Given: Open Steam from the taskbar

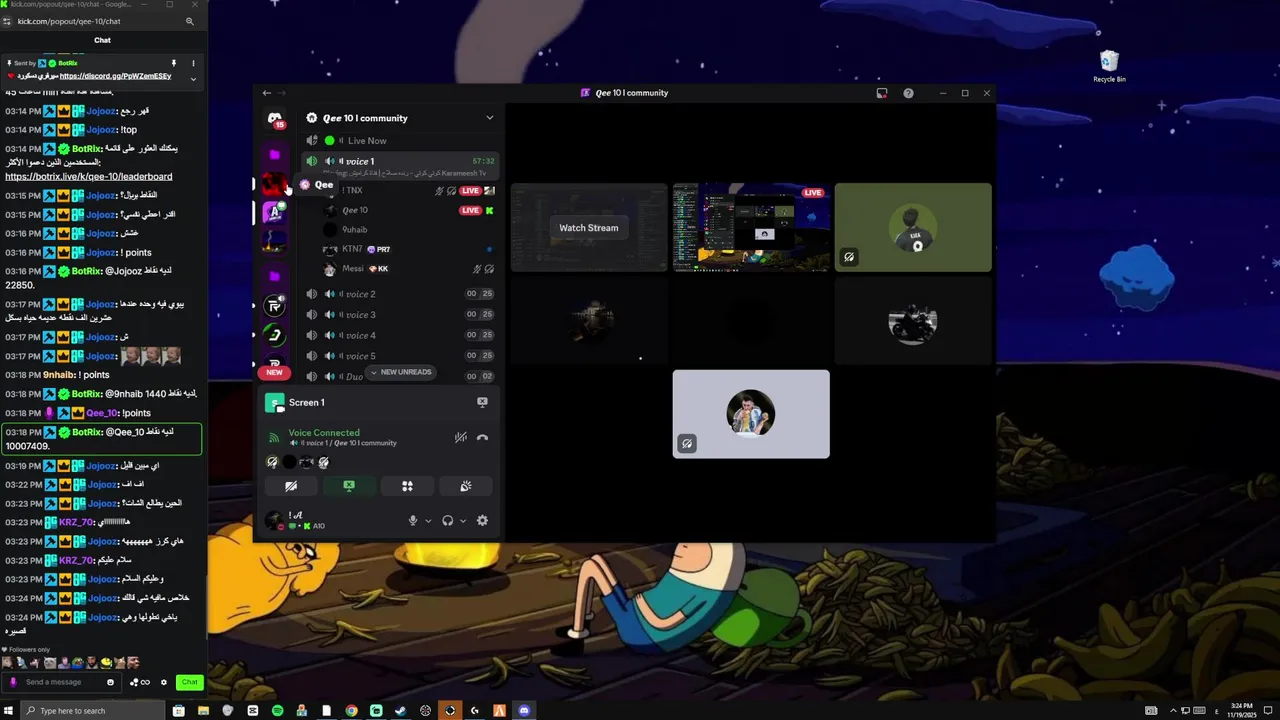Looking at the screenshot, I should 401,711.
